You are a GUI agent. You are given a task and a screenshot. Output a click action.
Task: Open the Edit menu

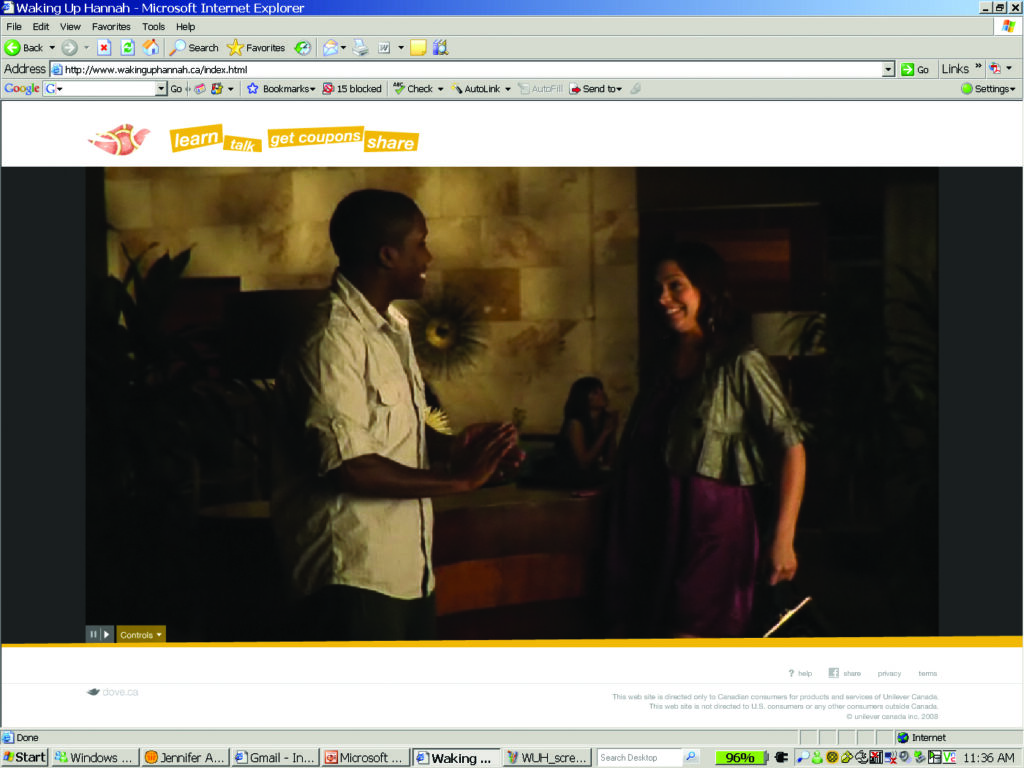(x=40, y=27)
